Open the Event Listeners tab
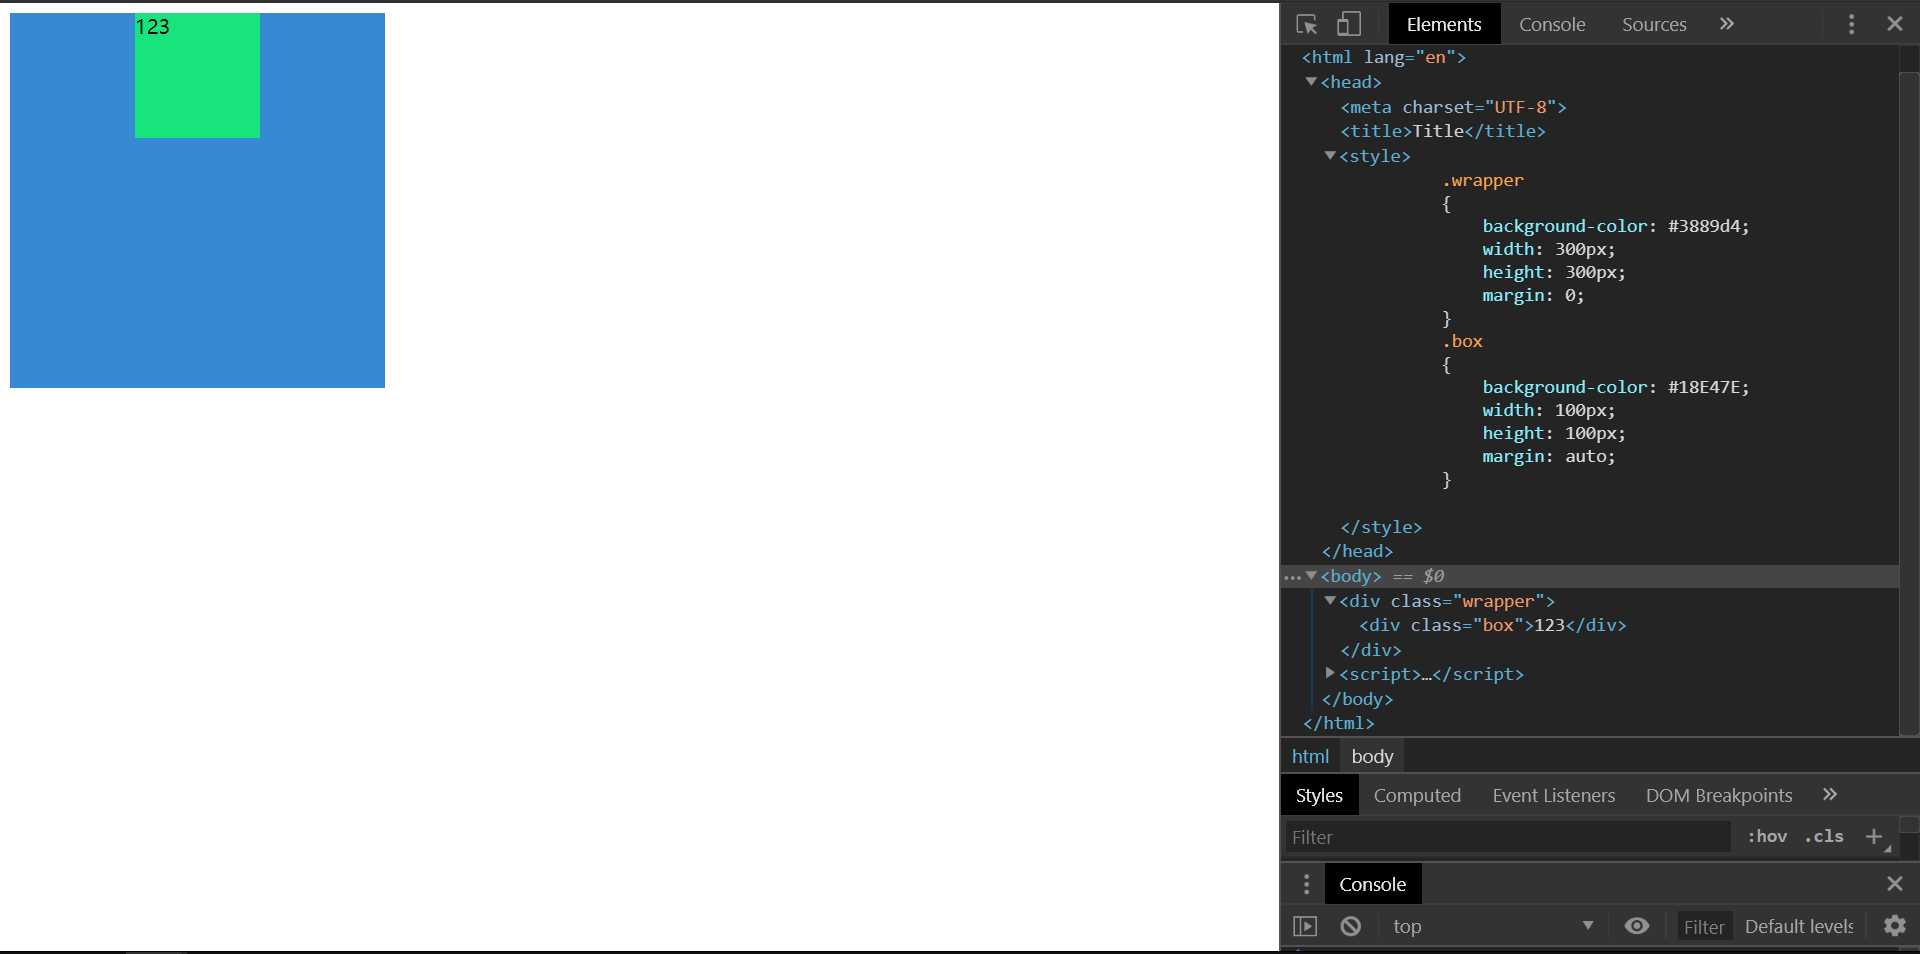This screenshot has width=1920, height=954. click(x=1553, y=796)
